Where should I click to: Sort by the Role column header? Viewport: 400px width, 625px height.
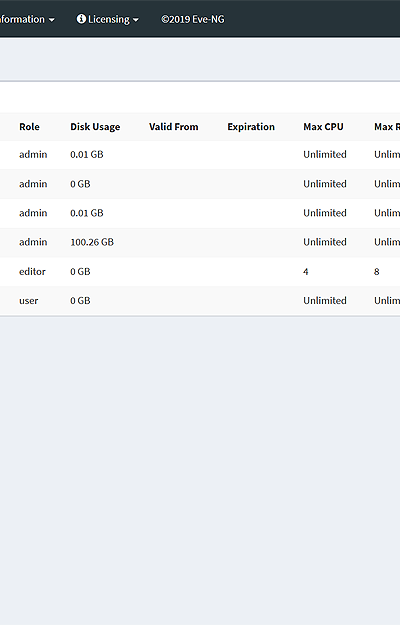coord(29,127)
